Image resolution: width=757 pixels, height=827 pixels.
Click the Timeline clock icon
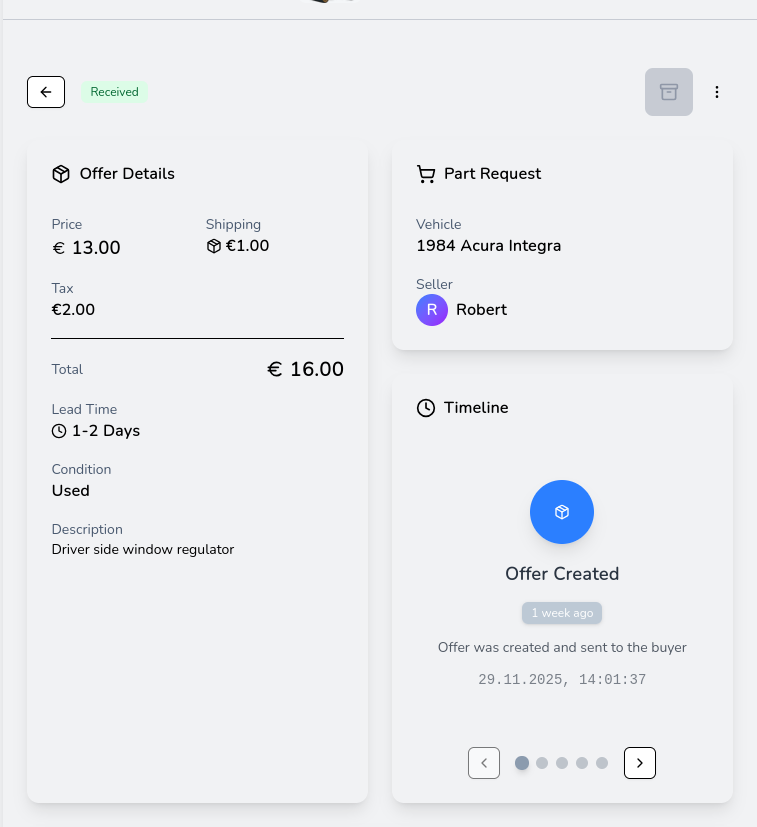426,408
